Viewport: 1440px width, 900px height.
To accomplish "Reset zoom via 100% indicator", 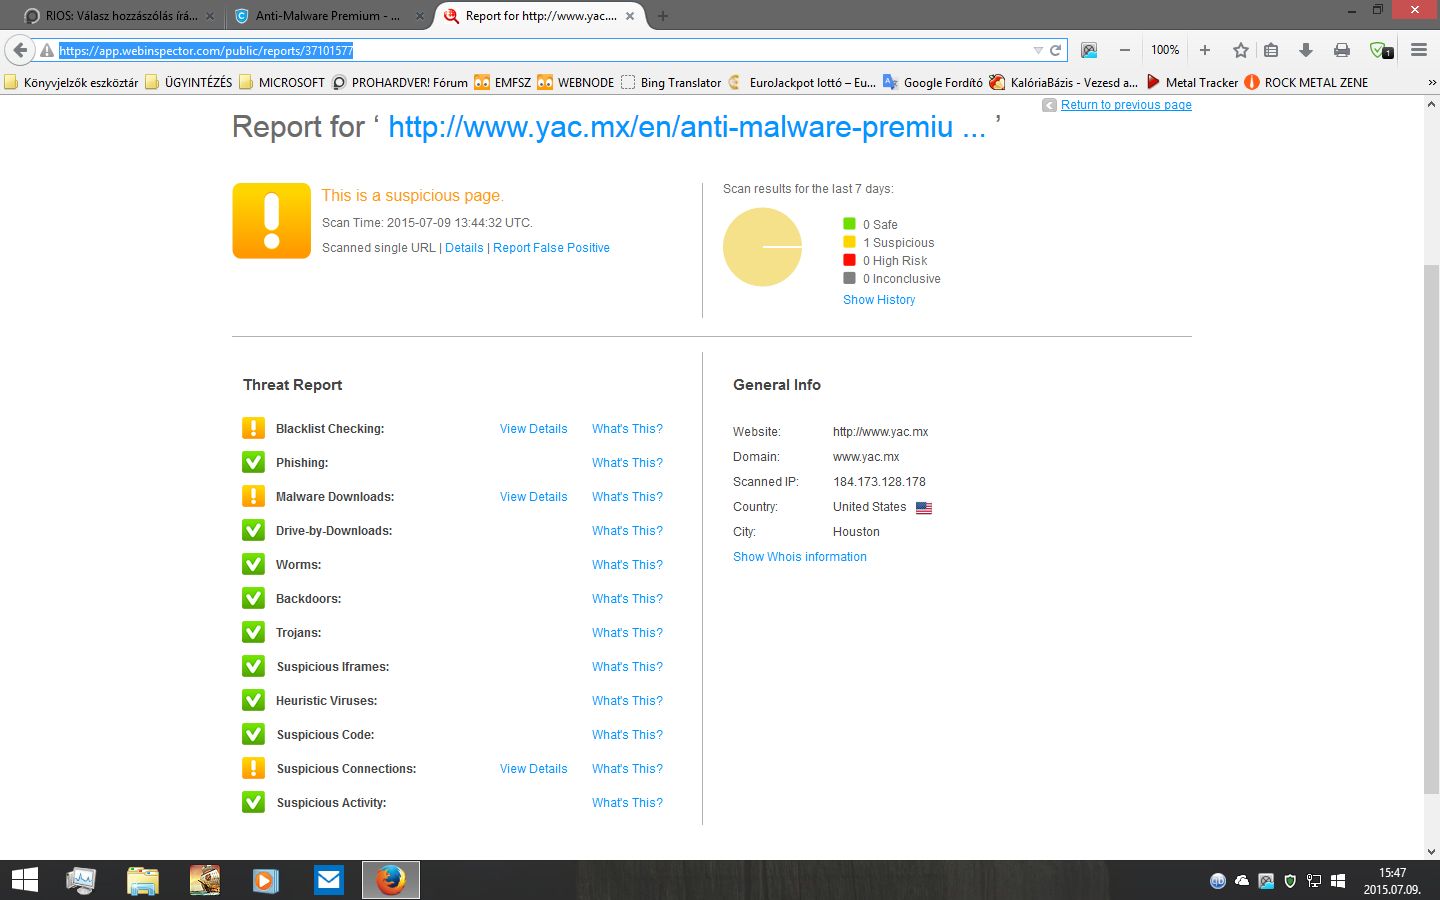I will 1165,50.
